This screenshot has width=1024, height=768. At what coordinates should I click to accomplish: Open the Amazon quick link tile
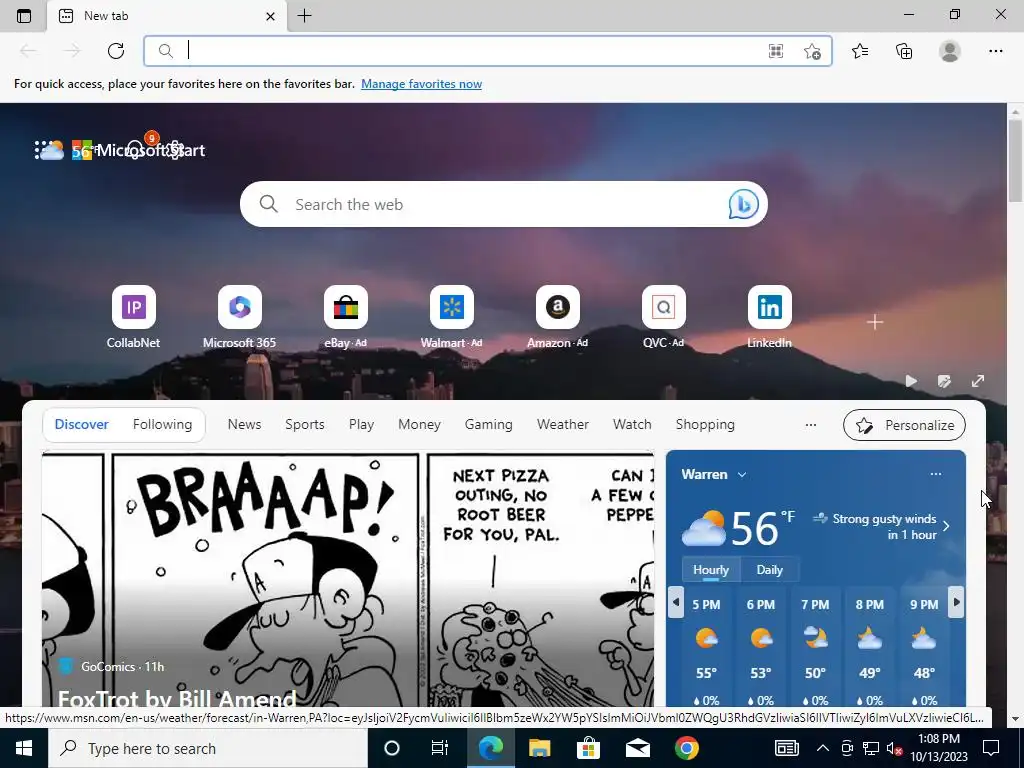557,317
